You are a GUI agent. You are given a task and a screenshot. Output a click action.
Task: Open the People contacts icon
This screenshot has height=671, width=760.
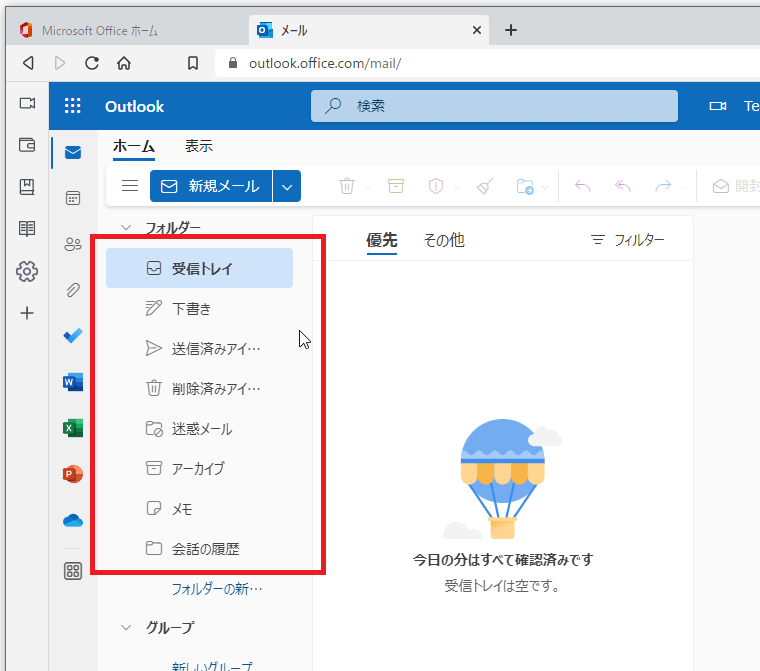[73, 244]
